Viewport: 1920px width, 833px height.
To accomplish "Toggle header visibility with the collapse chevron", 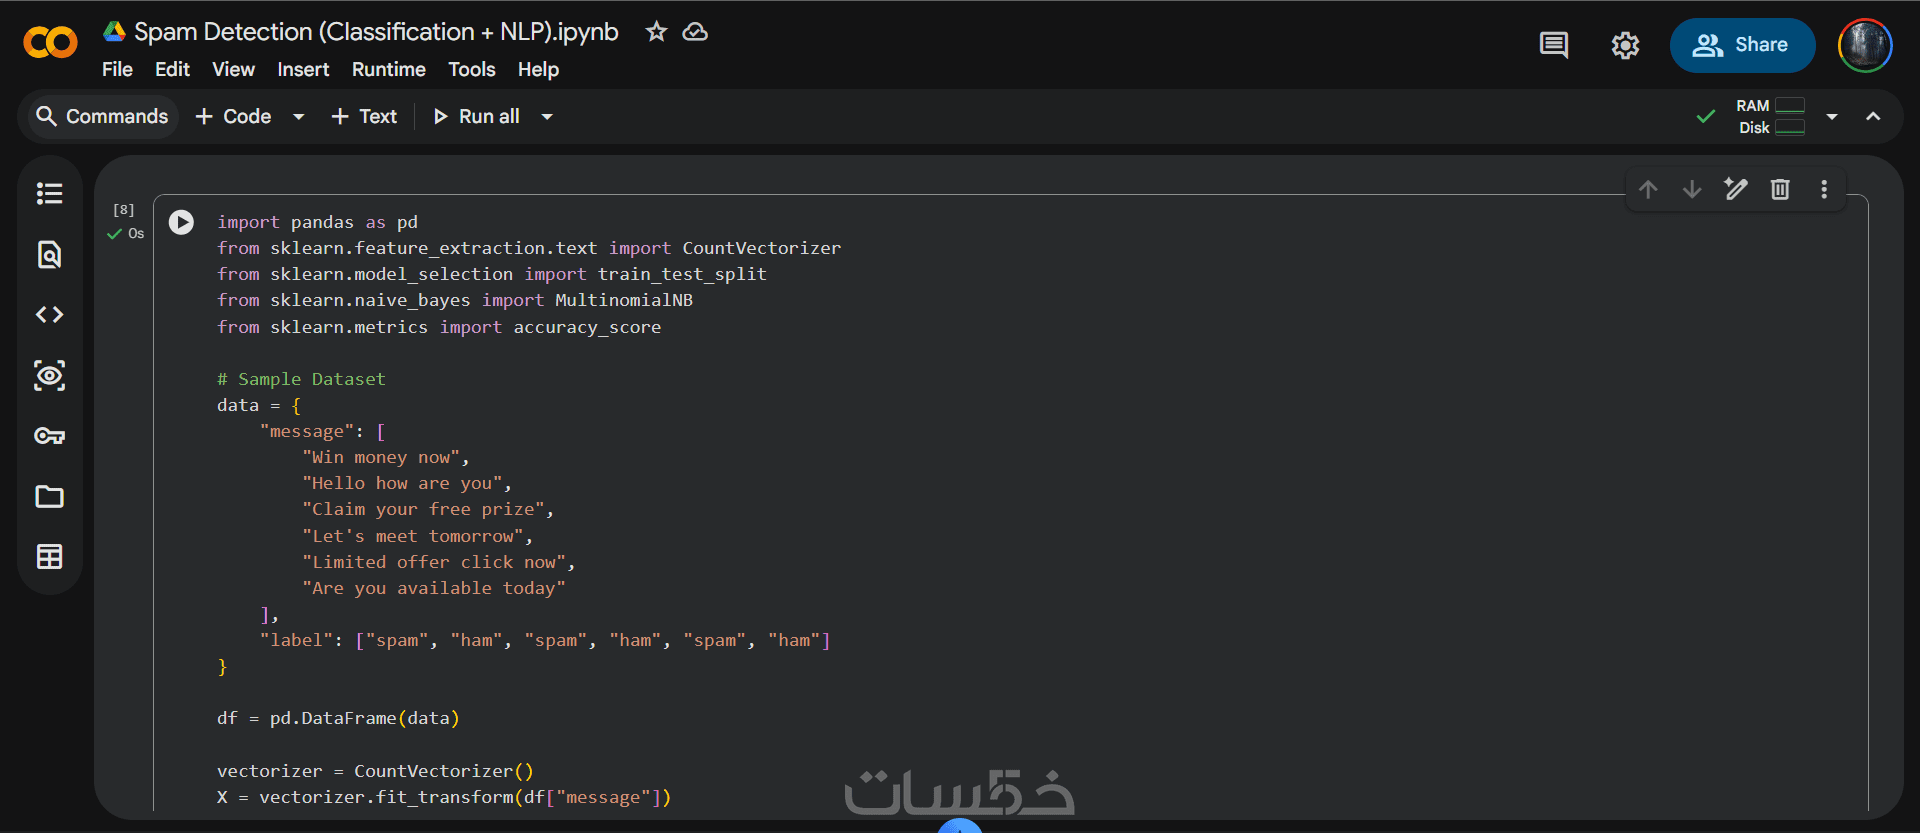I will coord(1873,117).
